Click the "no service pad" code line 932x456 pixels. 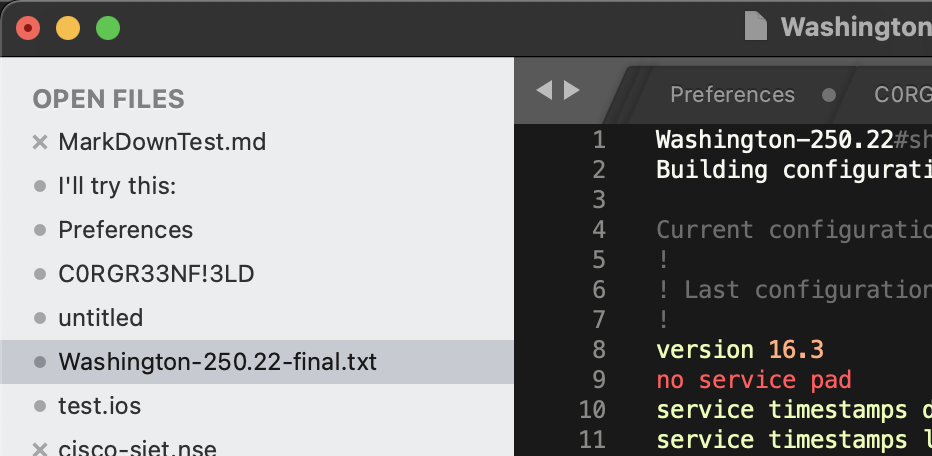(x=754, y=380)
